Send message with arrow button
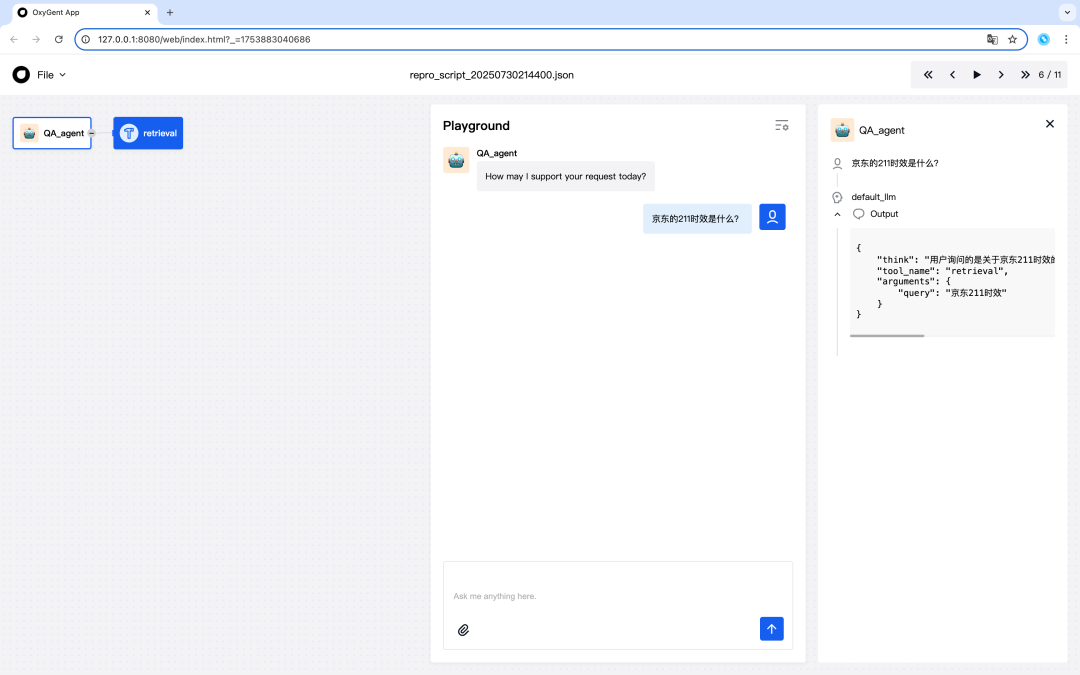Viewport: 1080px width, 675px height. tap(771, 628)
